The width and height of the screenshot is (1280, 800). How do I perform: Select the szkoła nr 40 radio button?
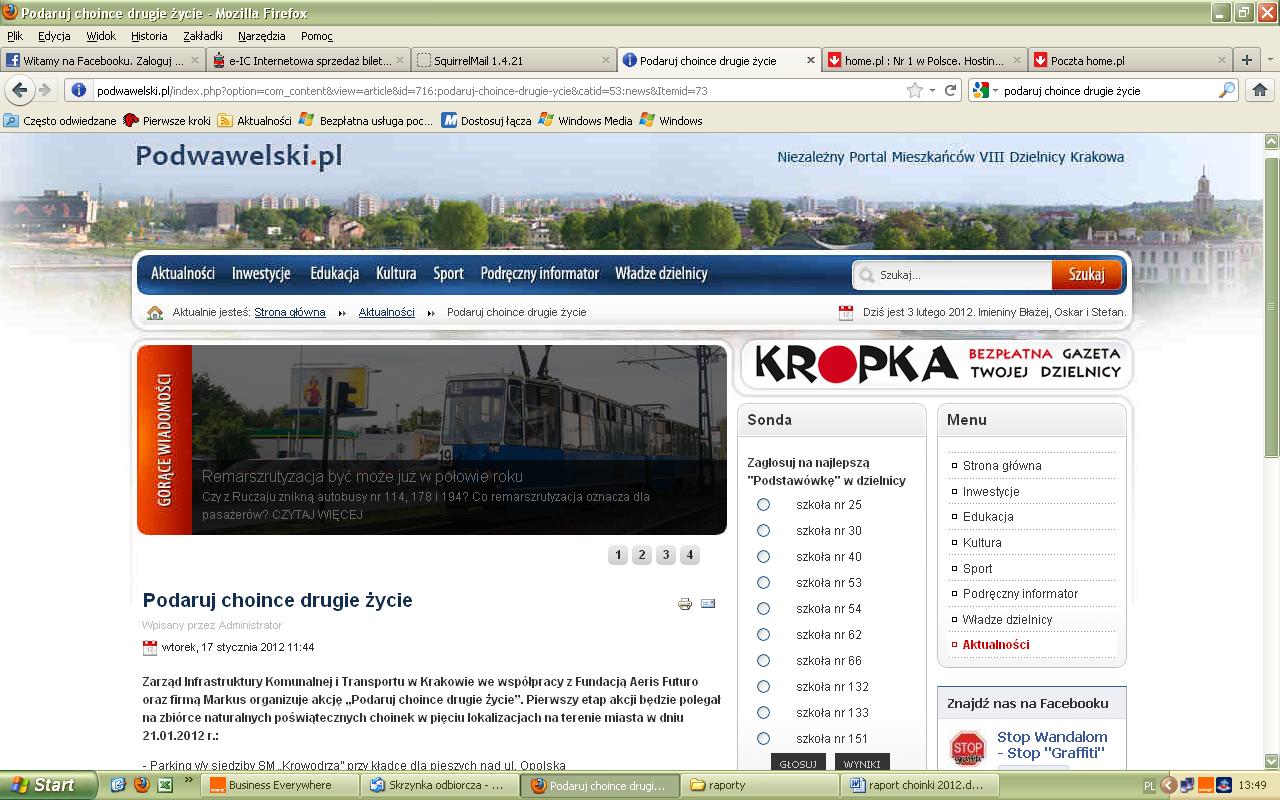pyautogui.click(x=764, y=557)
